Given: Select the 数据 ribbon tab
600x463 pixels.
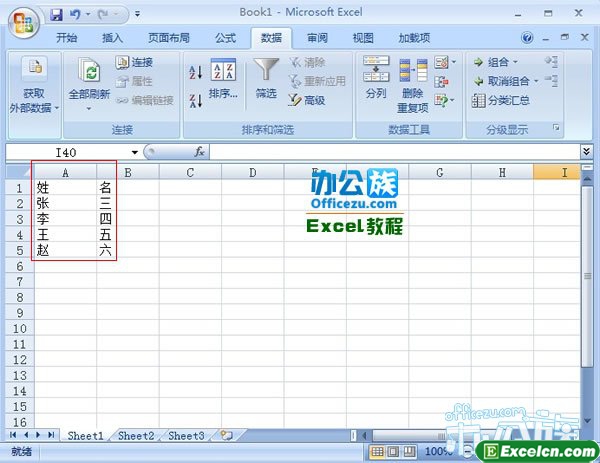Looking at the screenshot, I should (271, 38).
